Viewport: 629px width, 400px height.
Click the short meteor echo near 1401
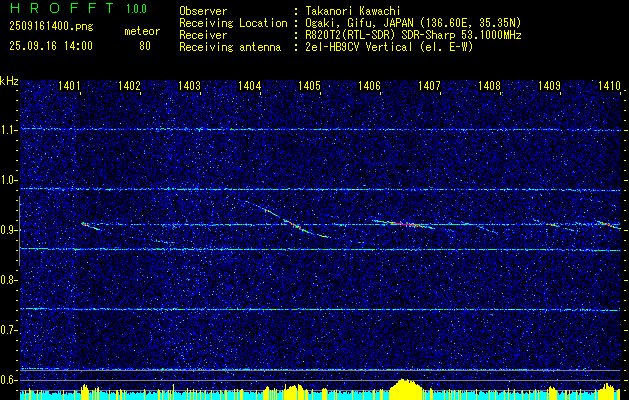coord(91,226)
